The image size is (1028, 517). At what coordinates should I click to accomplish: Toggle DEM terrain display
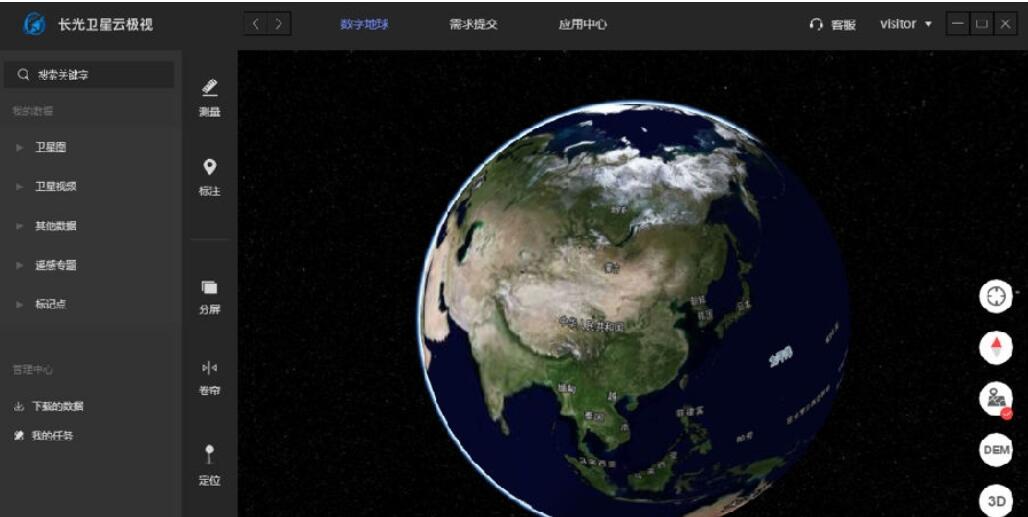click(x=995, y=450)
